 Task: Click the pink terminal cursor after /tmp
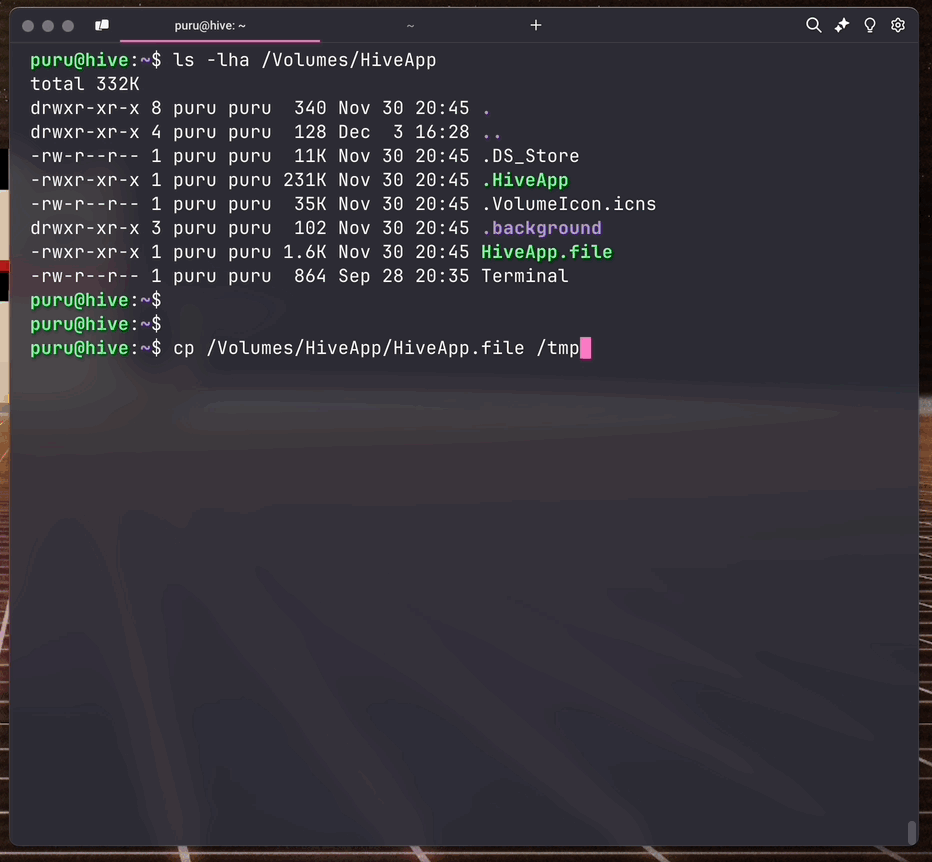(585, 348)
